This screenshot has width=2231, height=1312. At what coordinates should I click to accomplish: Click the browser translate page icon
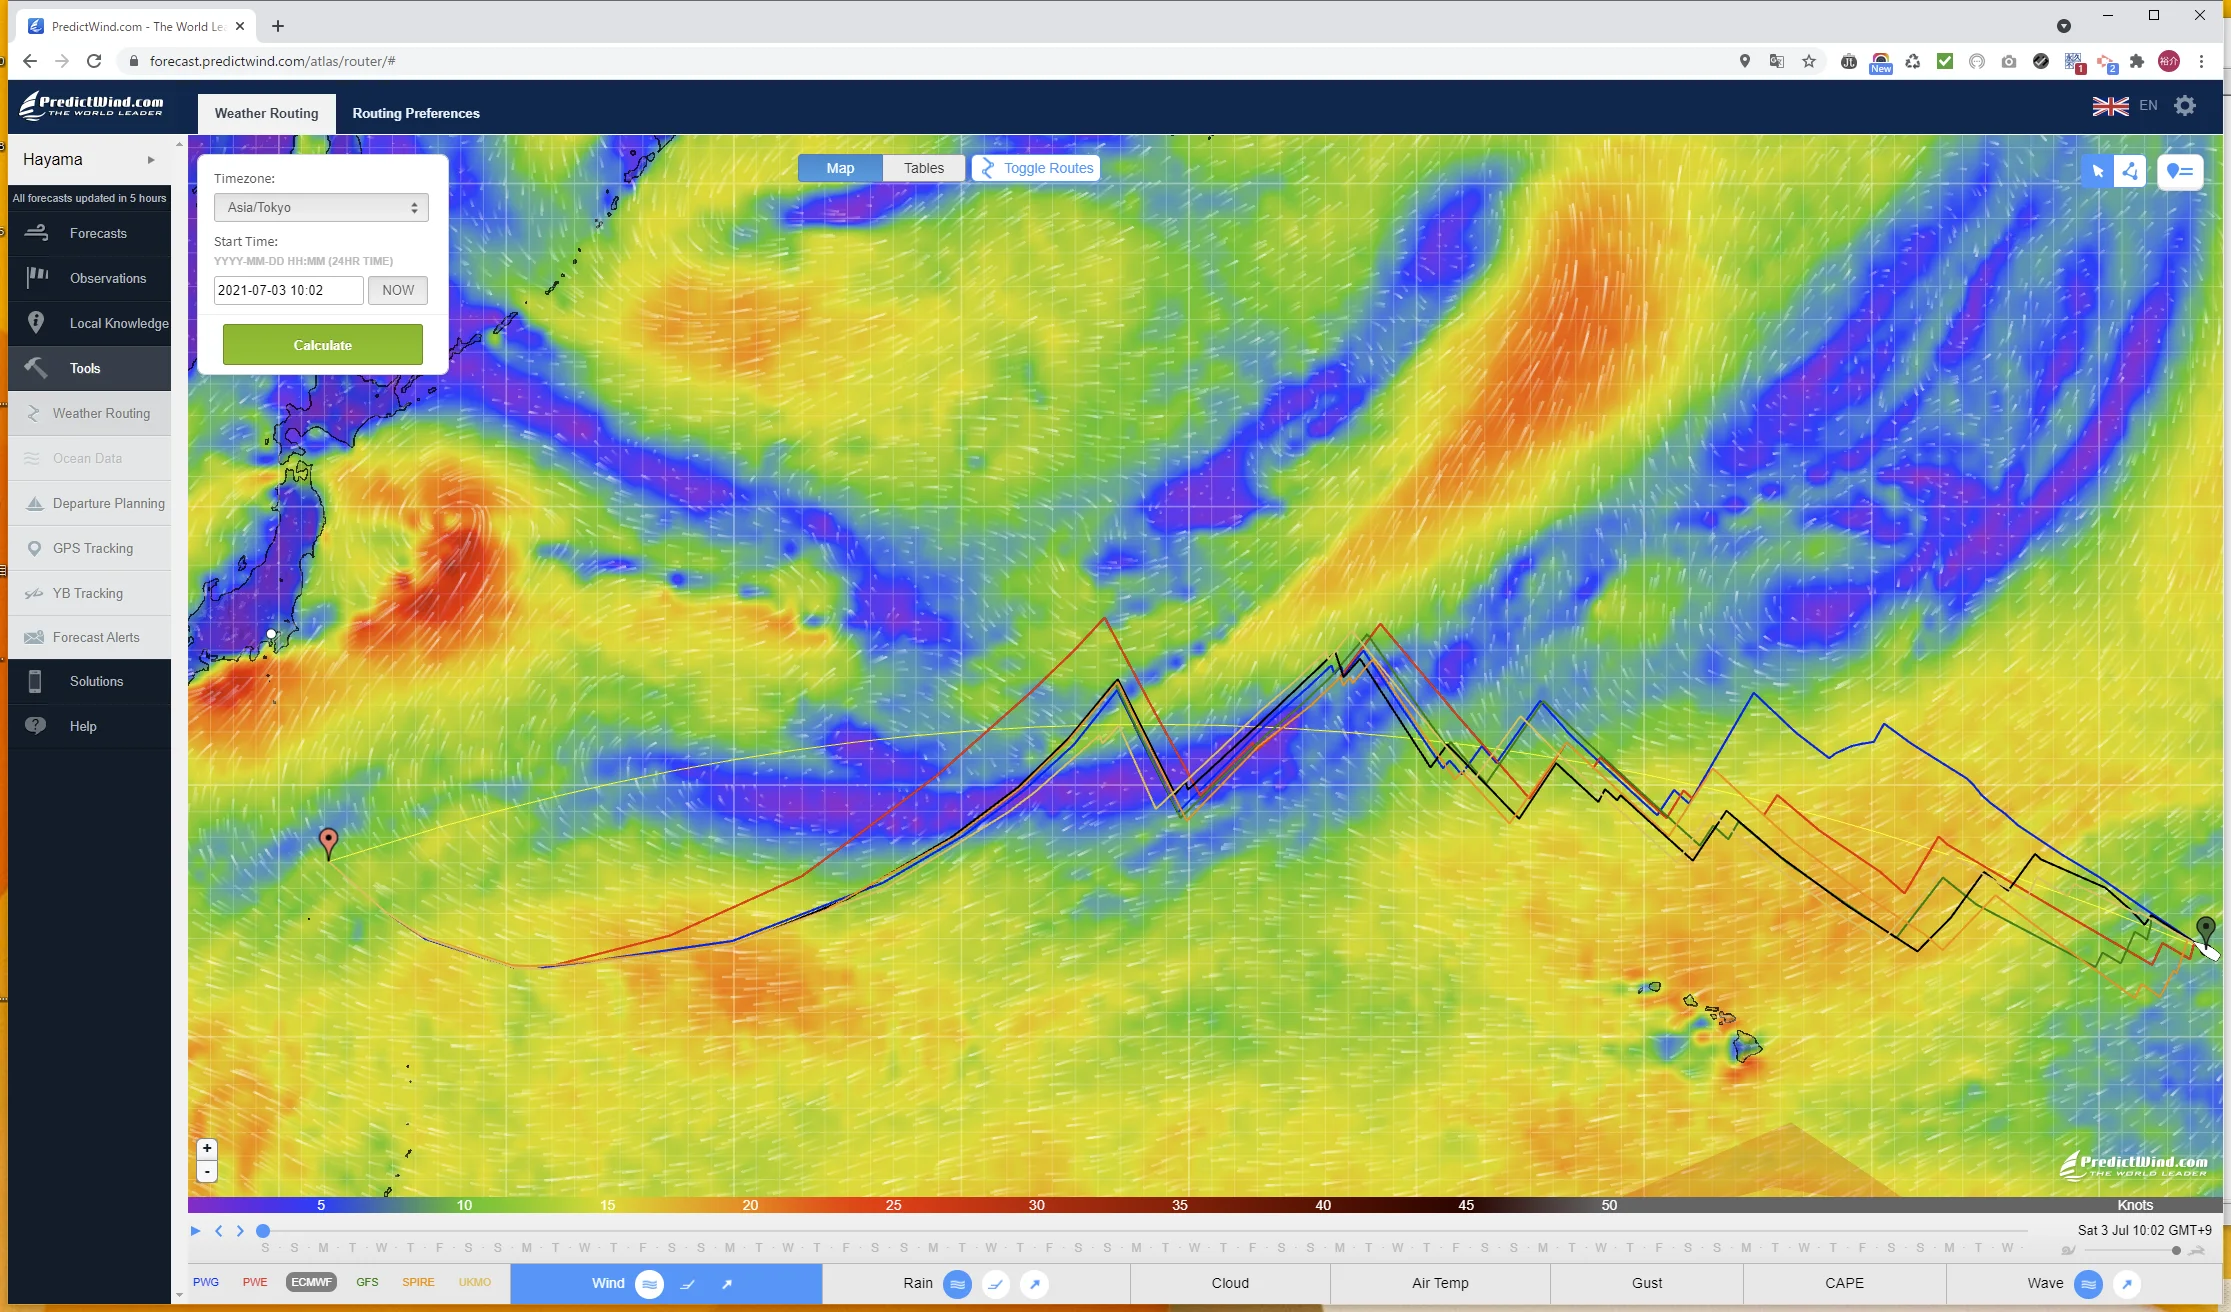pyautogui.click(x=1777, y=61)
